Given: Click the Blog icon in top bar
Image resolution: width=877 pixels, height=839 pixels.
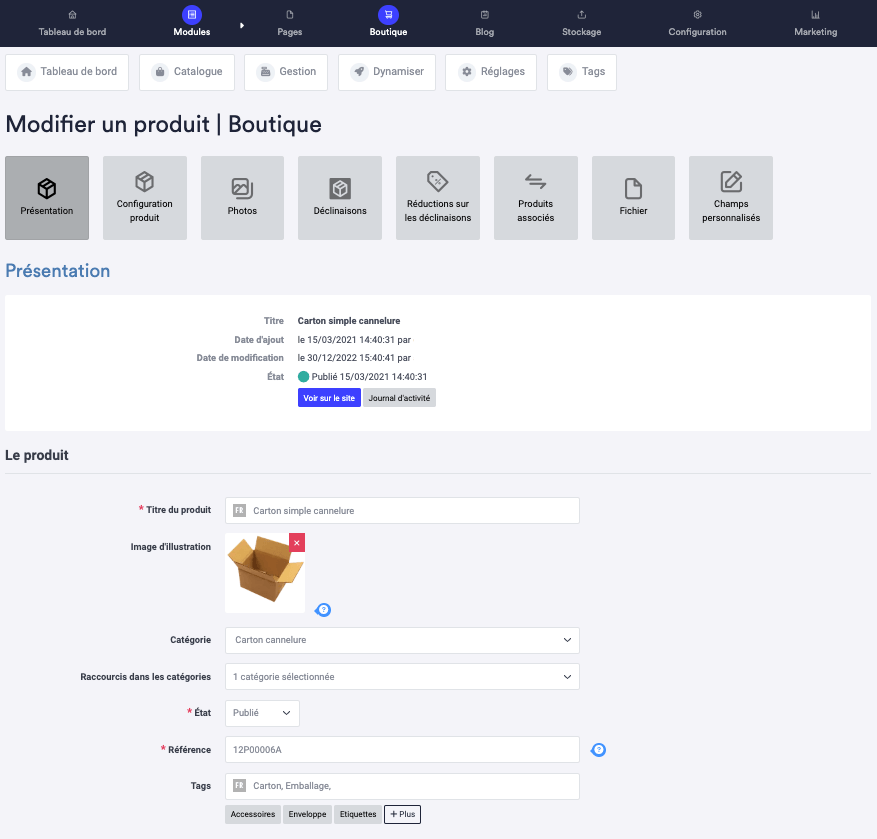Looking at the screenshot, I should 485,15.
